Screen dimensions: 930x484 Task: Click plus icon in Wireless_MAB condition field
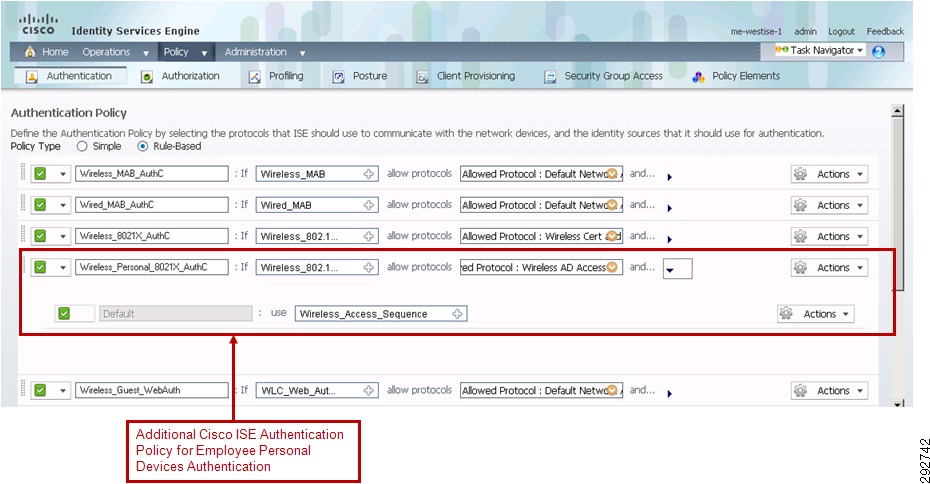(369, 174)
